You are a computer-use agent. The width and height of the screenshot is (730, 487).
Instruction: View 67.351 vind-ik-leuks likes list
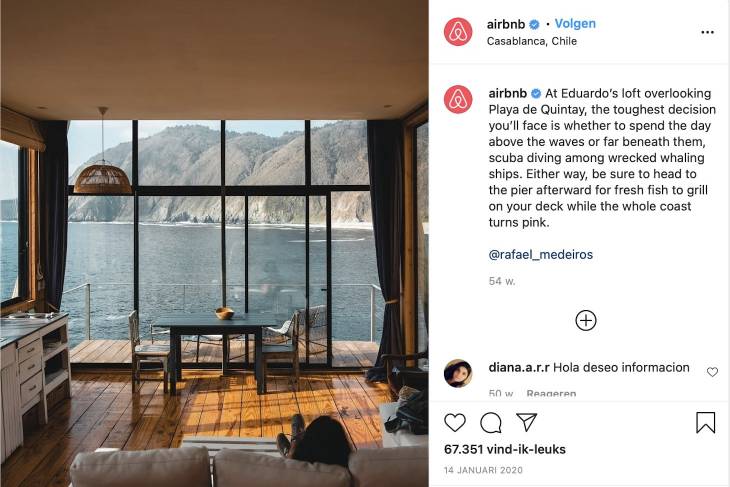tap(505, 449)
